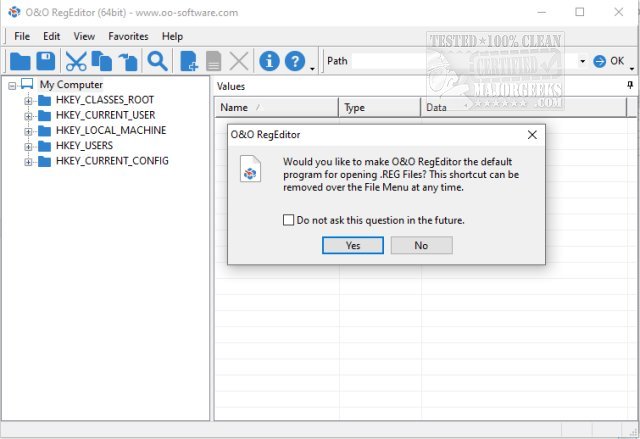
Task: Click the grayed Edit entry document icon
Action: [x=213, y=62]
